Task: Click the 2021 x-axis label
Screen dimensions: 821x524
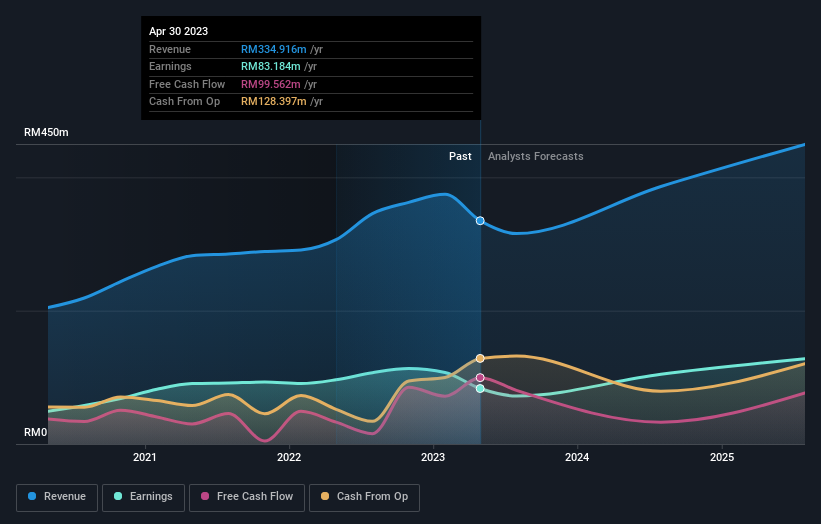Action: coord(145,458)
